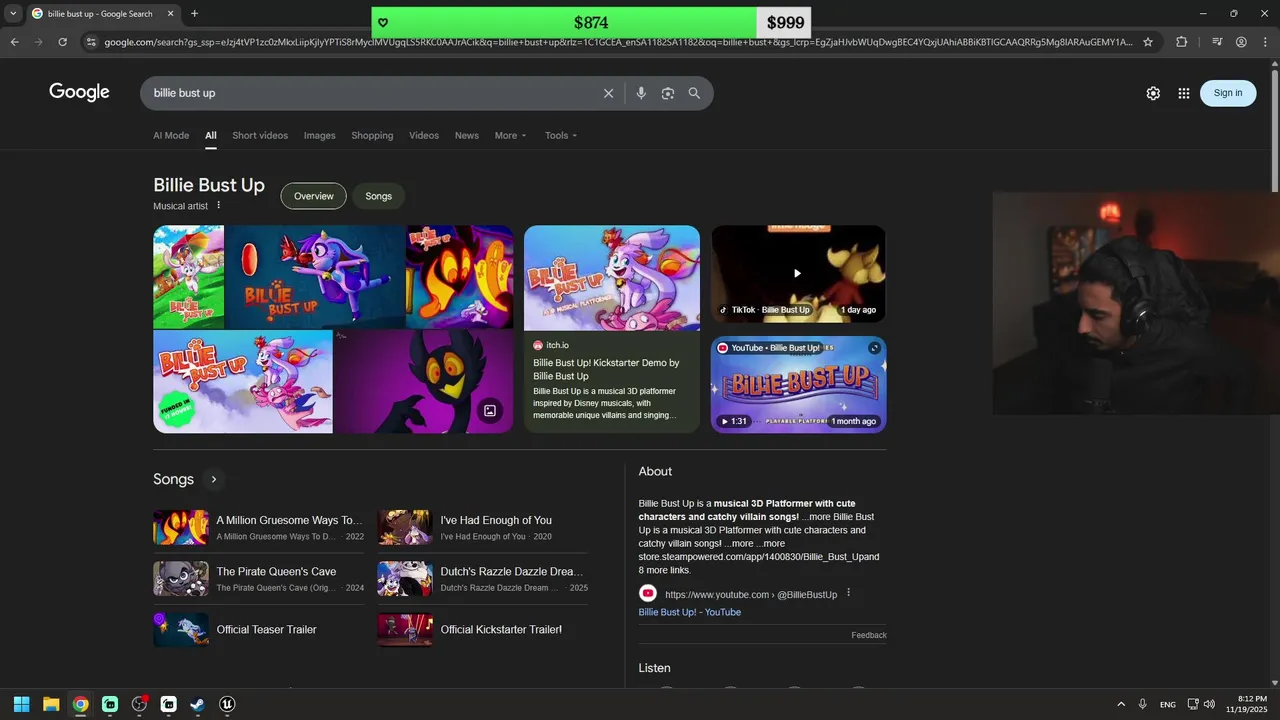Switch to AI Mode tab

click(x=171, y=135)
